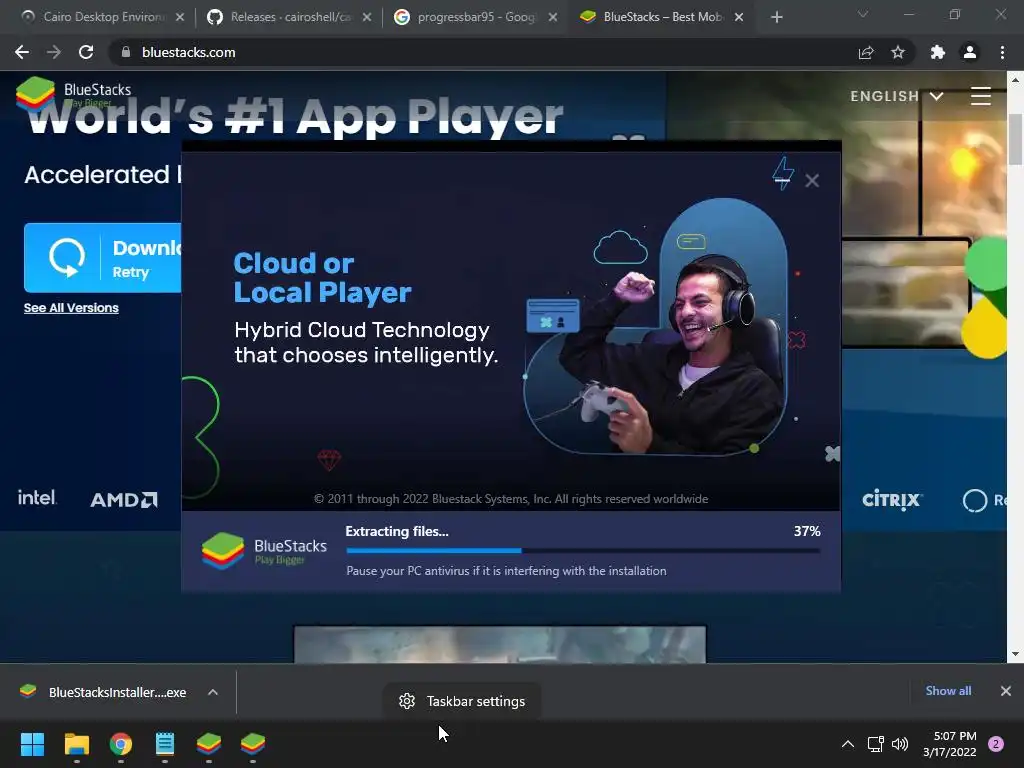Open File Explorer from taskbar
This screenshot has height=768, width=1024.
tap(76, 744)
